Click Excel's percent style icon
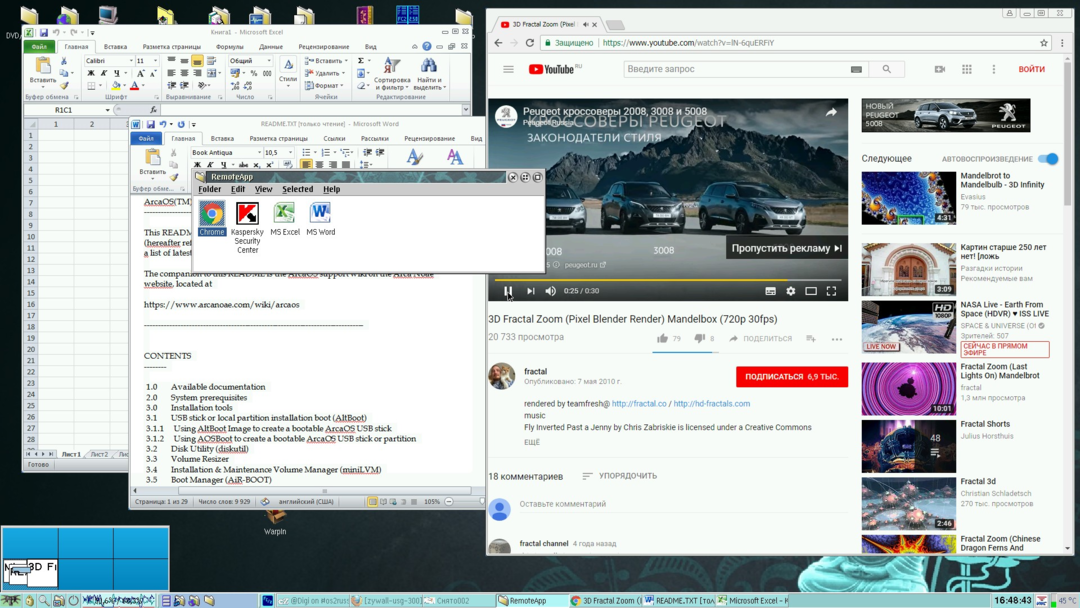This screenshot has height=608, width=1080. pyautogui.click(x=253, y=73)
